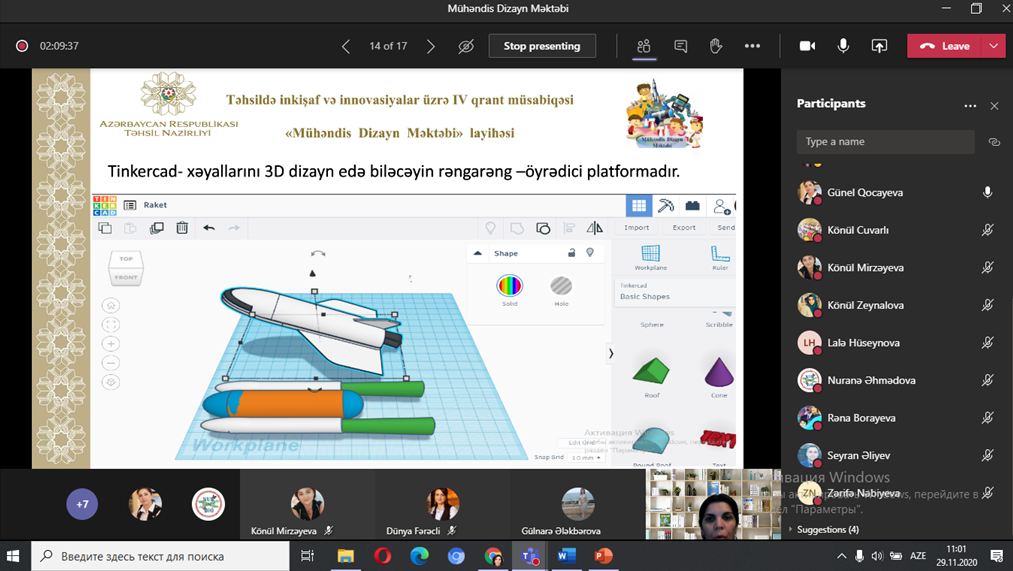The image size is (1013, 571).
Task: Open Snap Grid value dropdown
Action: pos(586,457)
